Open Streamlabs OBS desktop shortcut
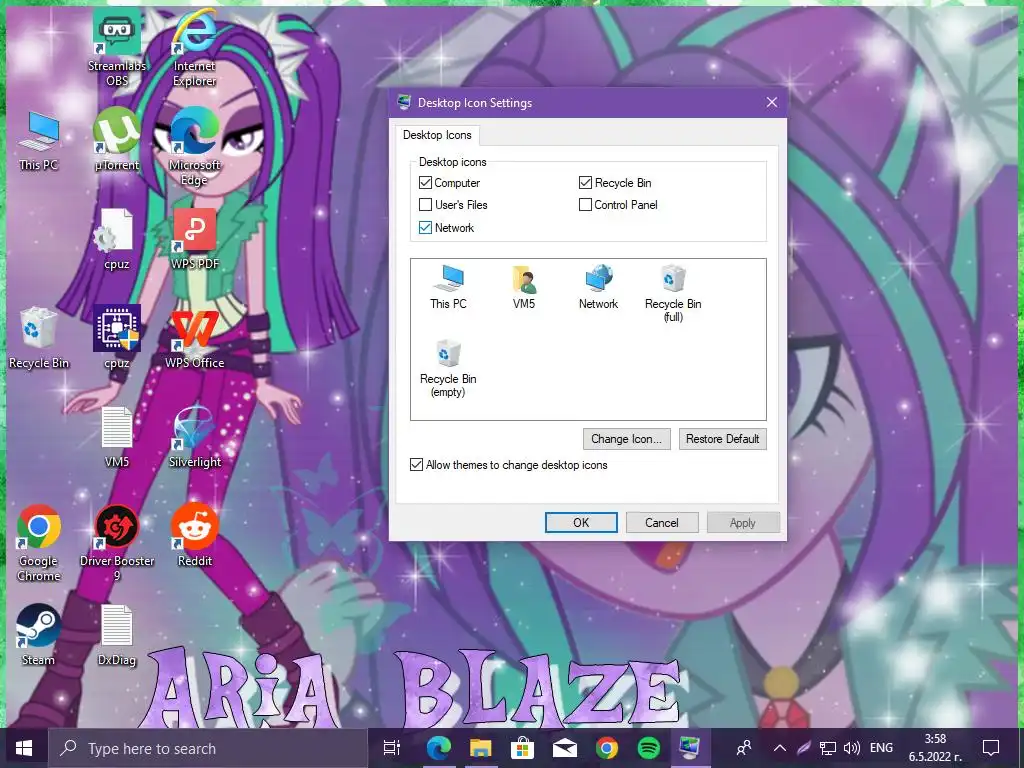This screenshot has height=768, width=1024. [117, 48]
